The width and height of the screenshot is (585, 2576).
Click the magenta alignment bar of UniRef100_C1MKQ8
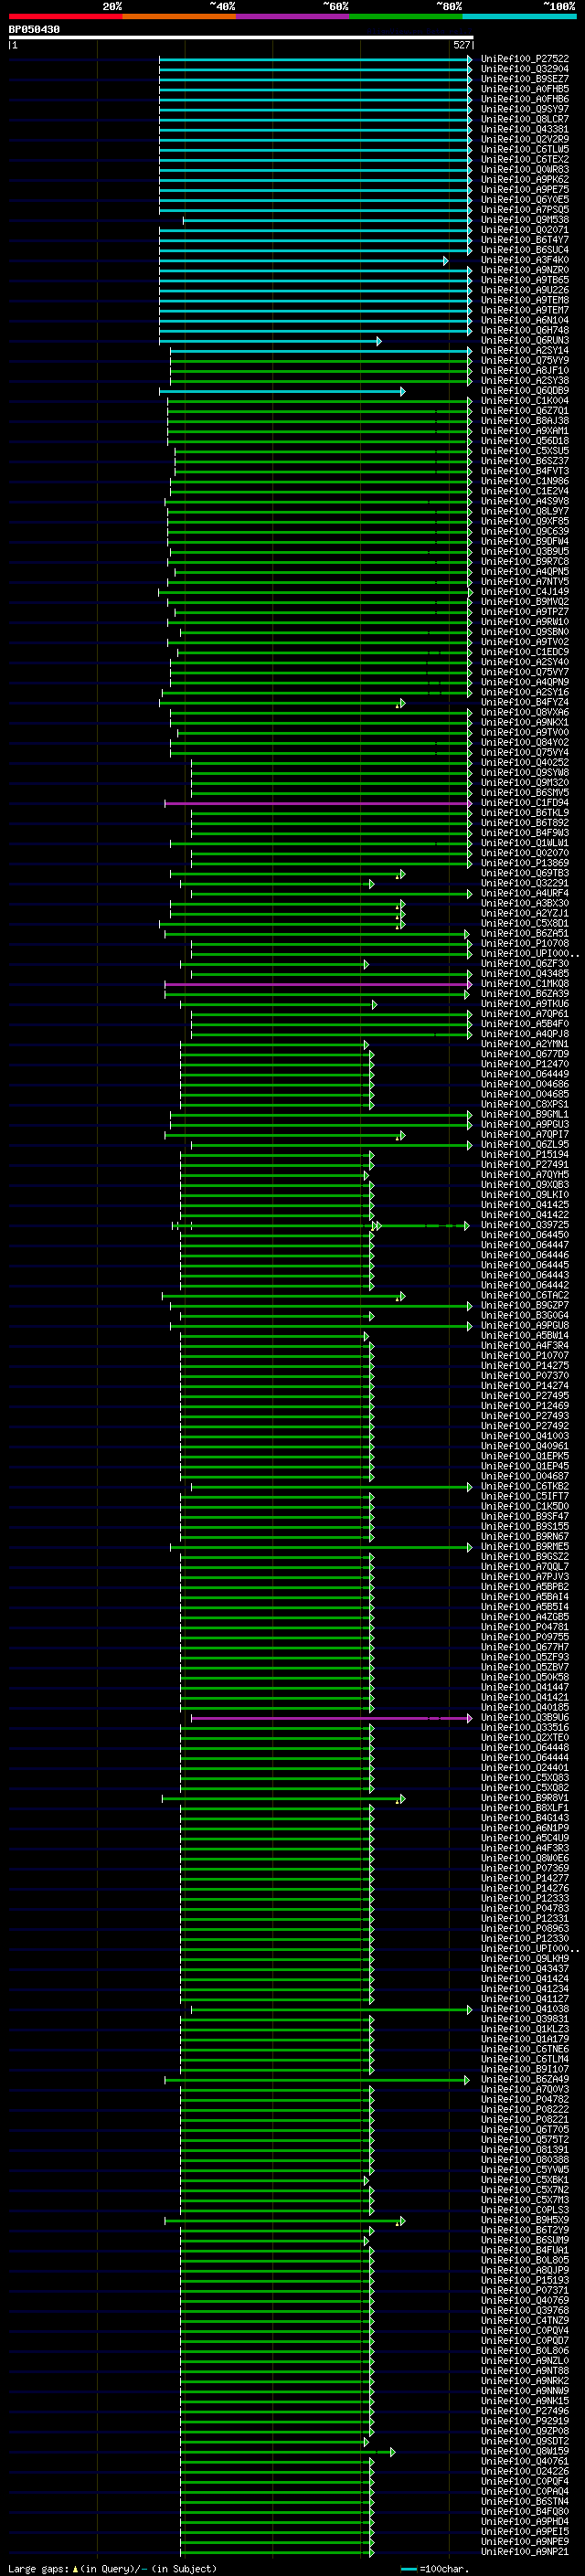coord(318,984)
